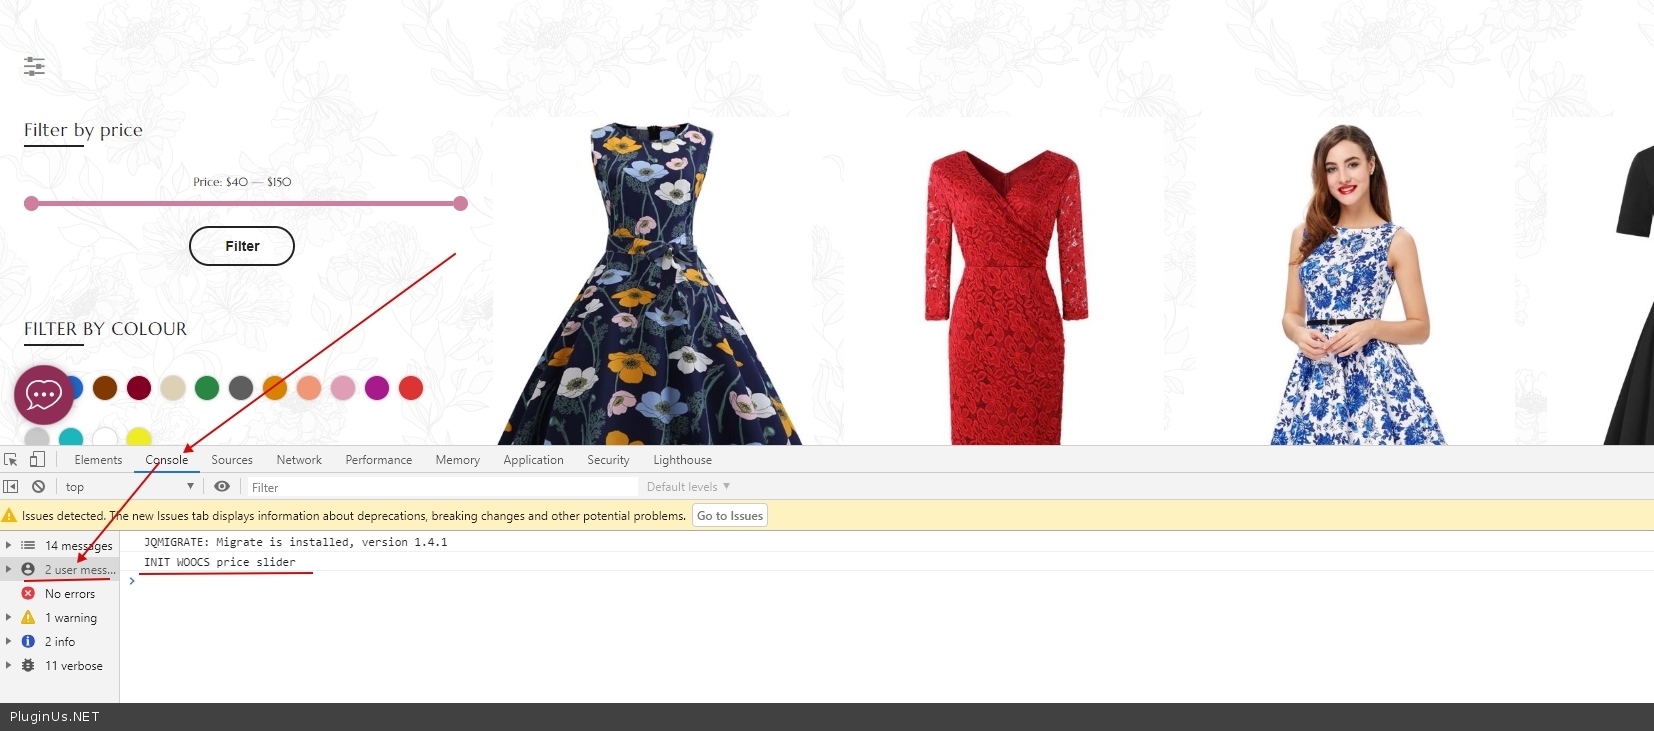Click the Go to Issues button

pyautogui.click(x=730, y=516)
